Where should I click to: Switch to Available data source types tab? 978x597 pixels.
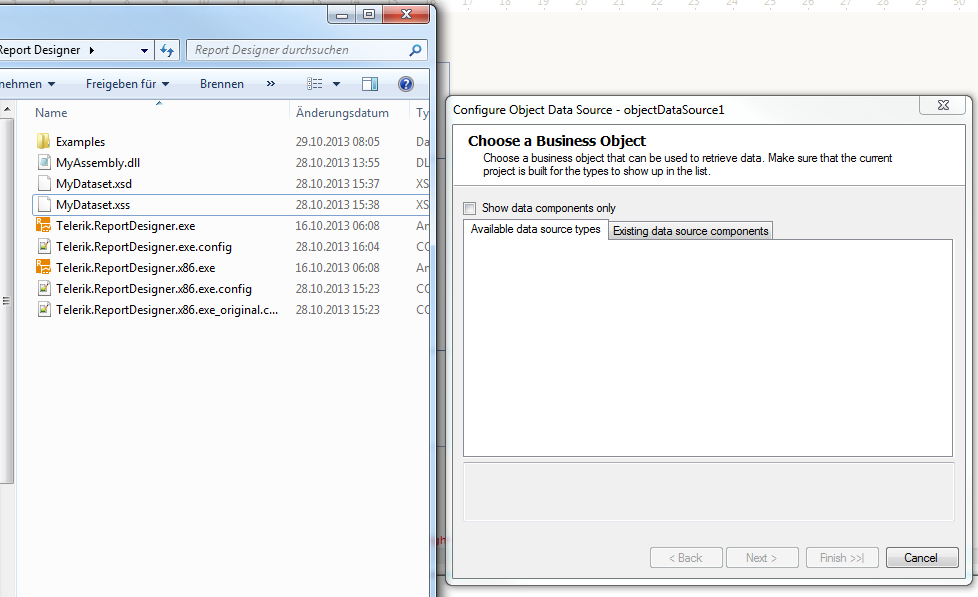(536, 229)
